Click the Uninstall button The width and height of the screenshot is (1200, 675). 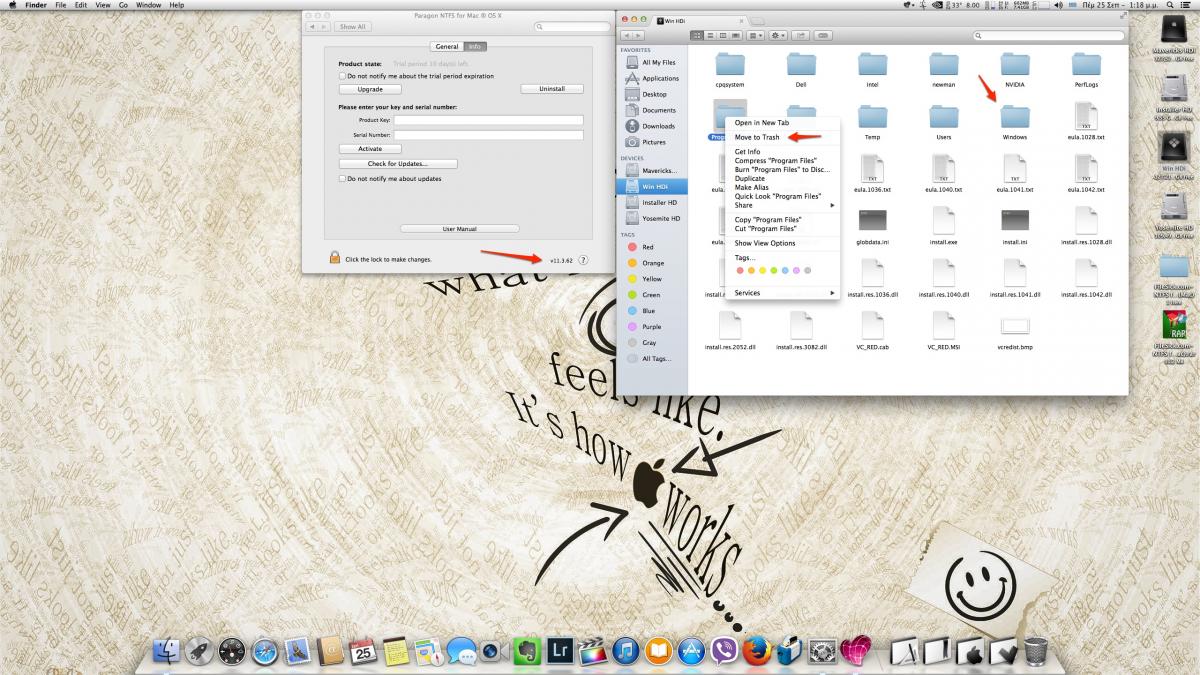pos(552,89)
